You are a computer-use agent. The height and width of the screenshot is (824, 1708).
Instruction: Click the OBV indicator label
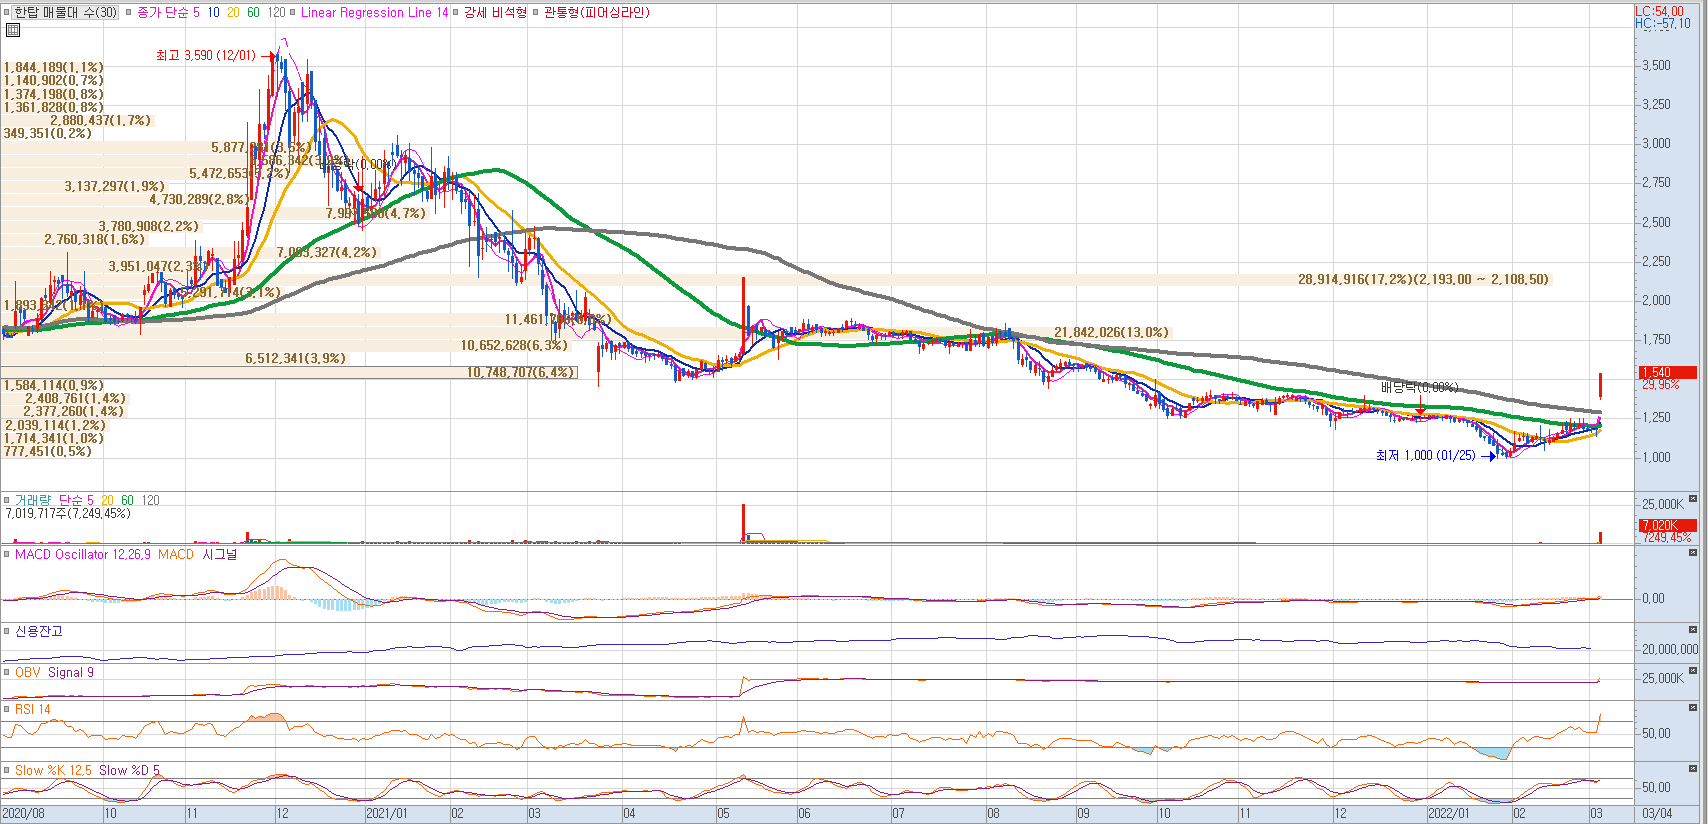tap(28, 672)
